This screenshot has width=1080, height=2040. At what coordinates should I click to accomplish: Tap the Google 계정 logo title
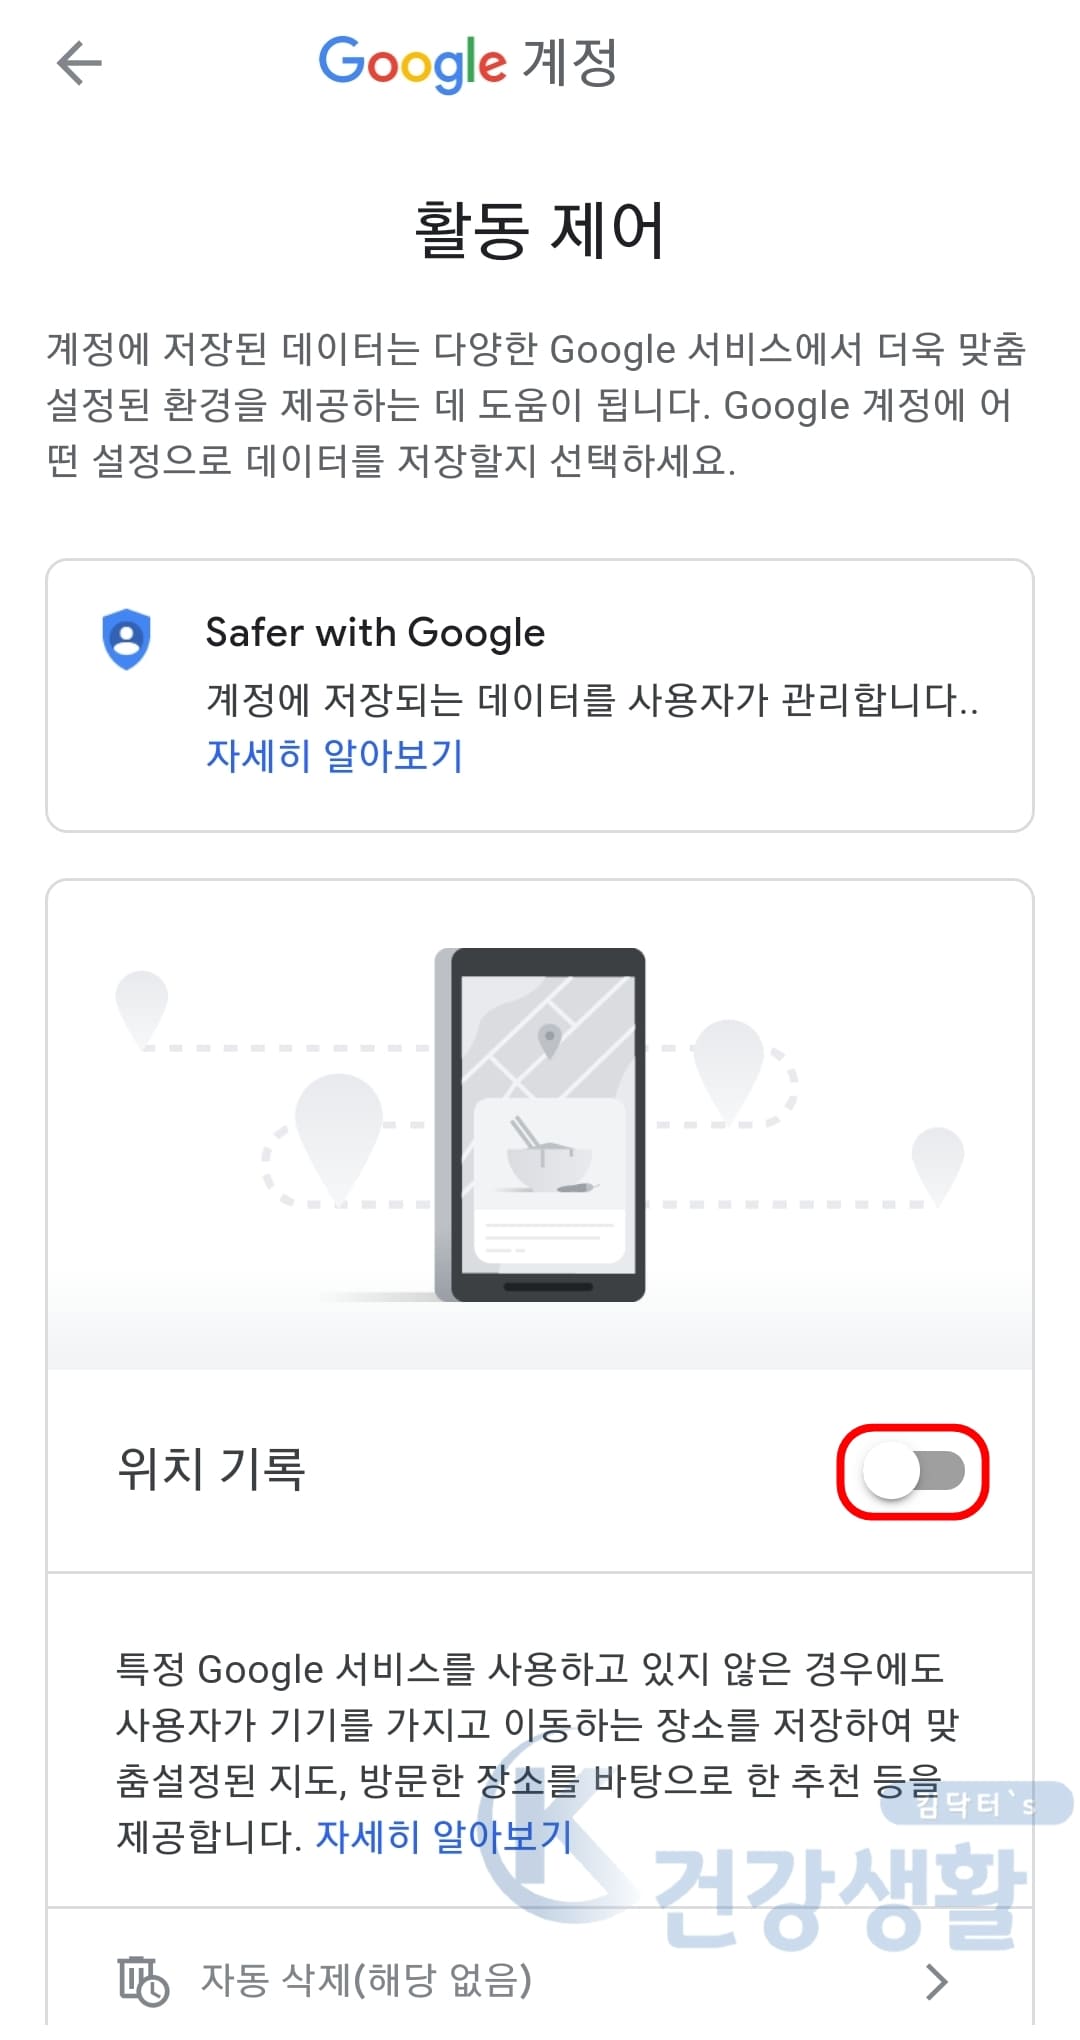468,64
